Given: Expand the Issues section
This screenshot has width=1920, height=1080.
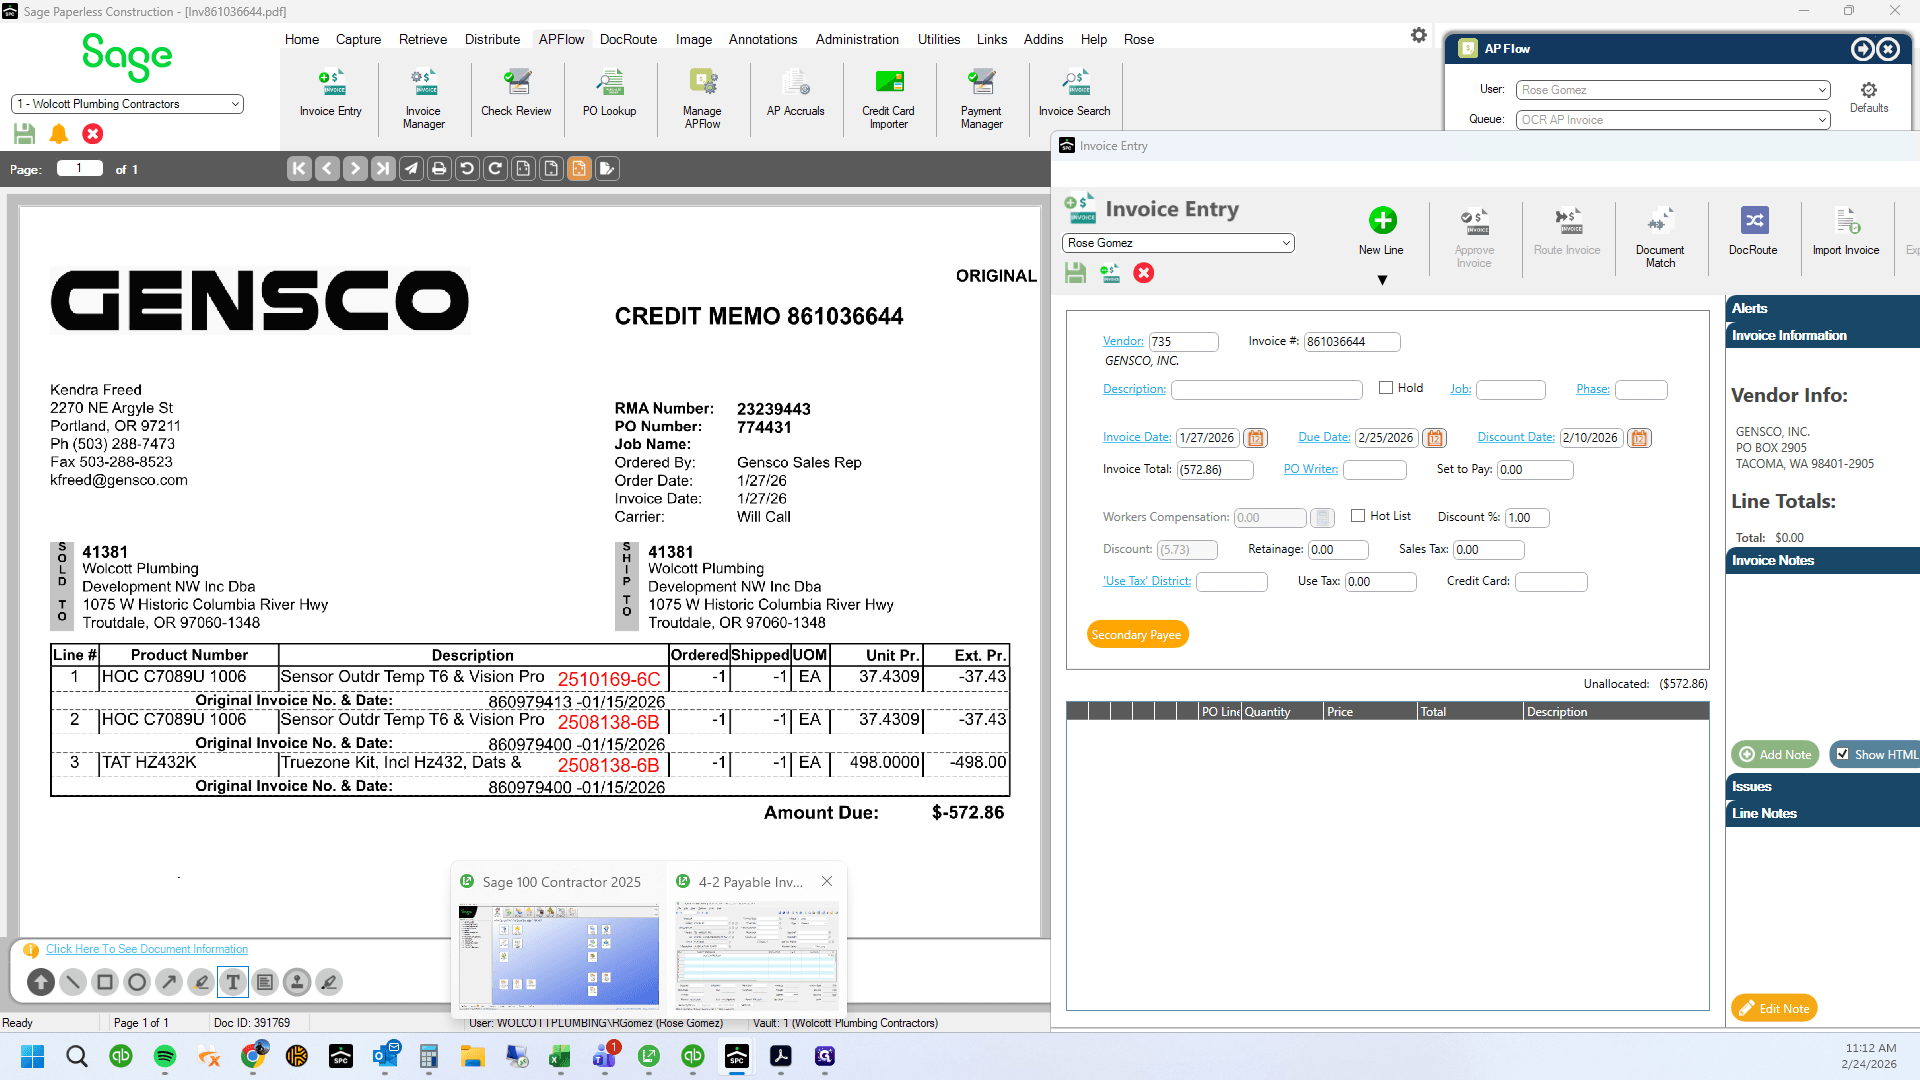Looking at the screenshot, I should click(1822, 786).
